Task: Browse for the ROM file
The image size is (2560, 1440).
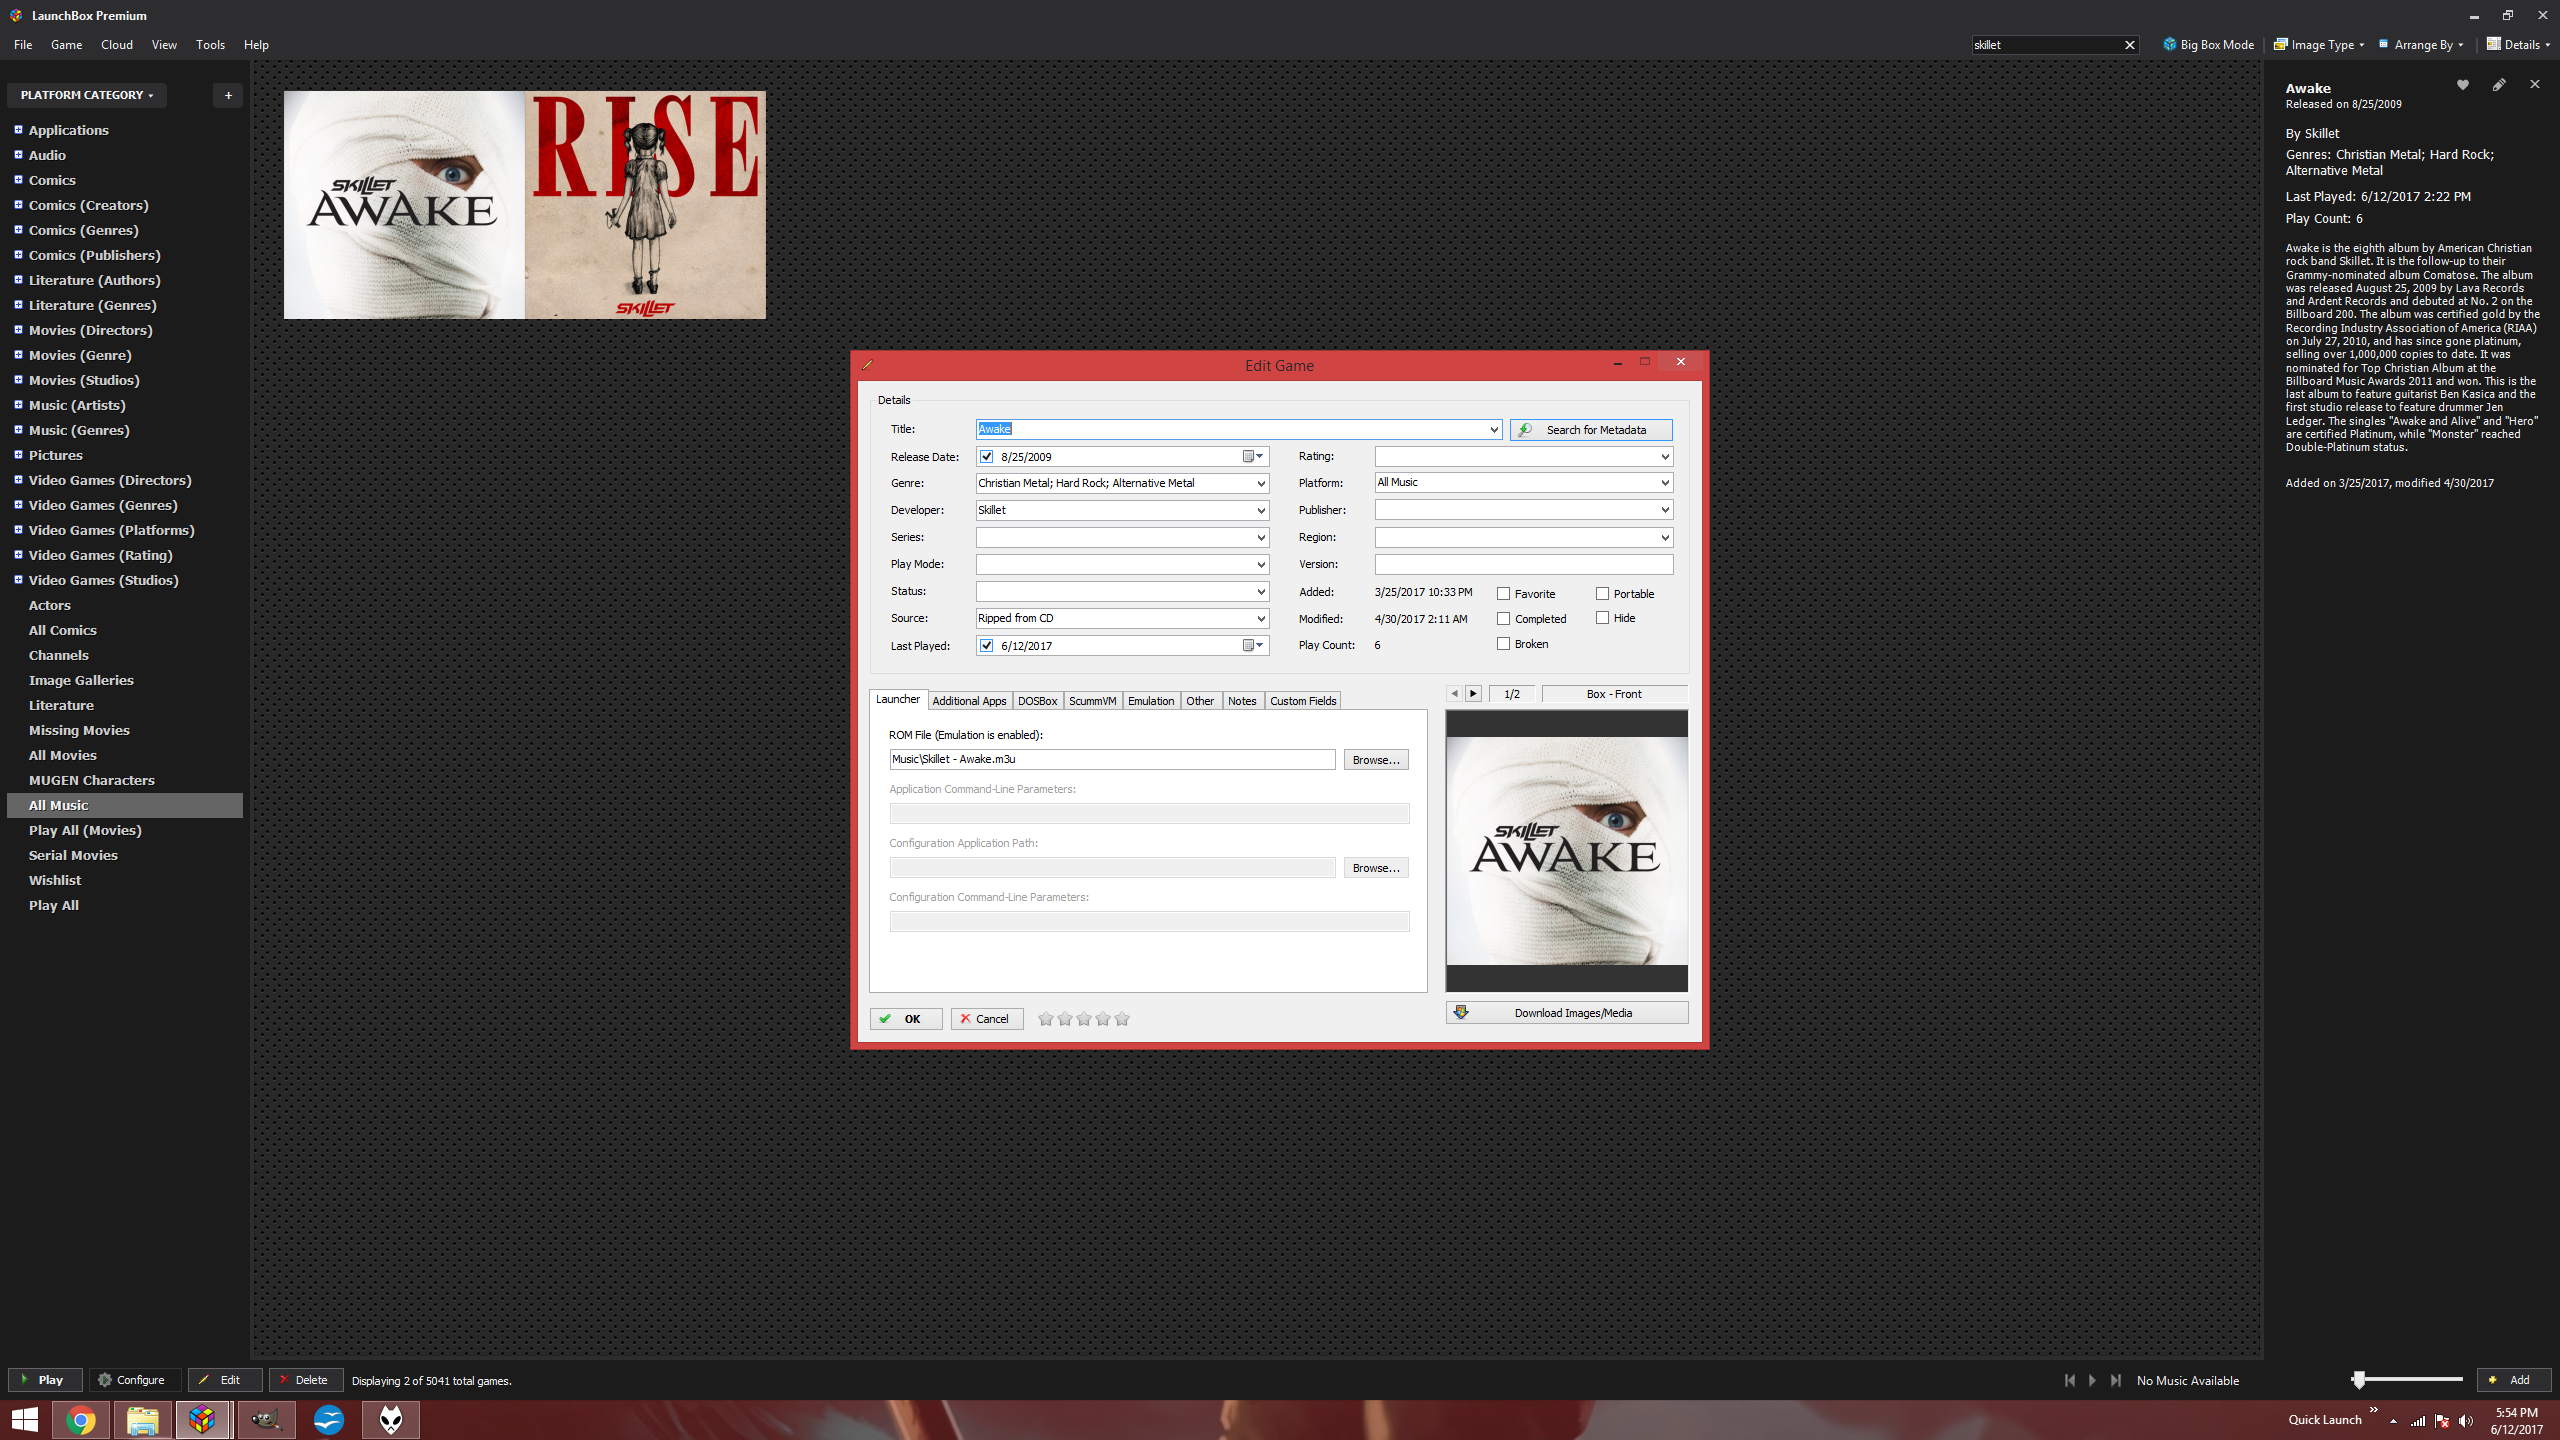Action: click(x=1376, y=760)
